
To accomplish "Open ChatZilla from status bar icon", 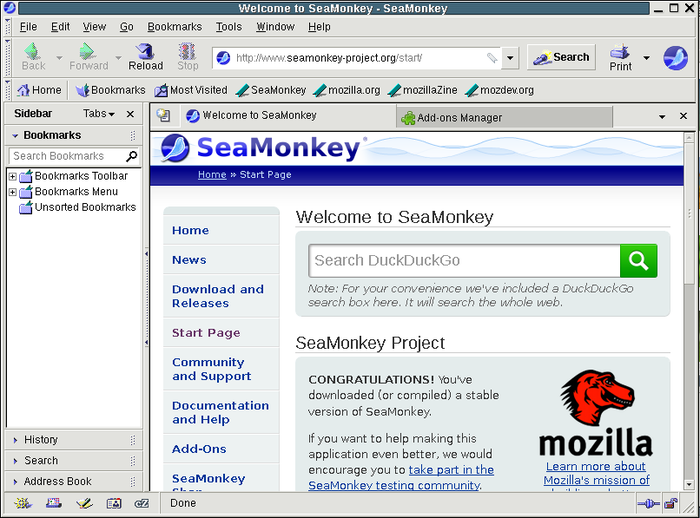I will pyautogui.click(x=142, y=504).
